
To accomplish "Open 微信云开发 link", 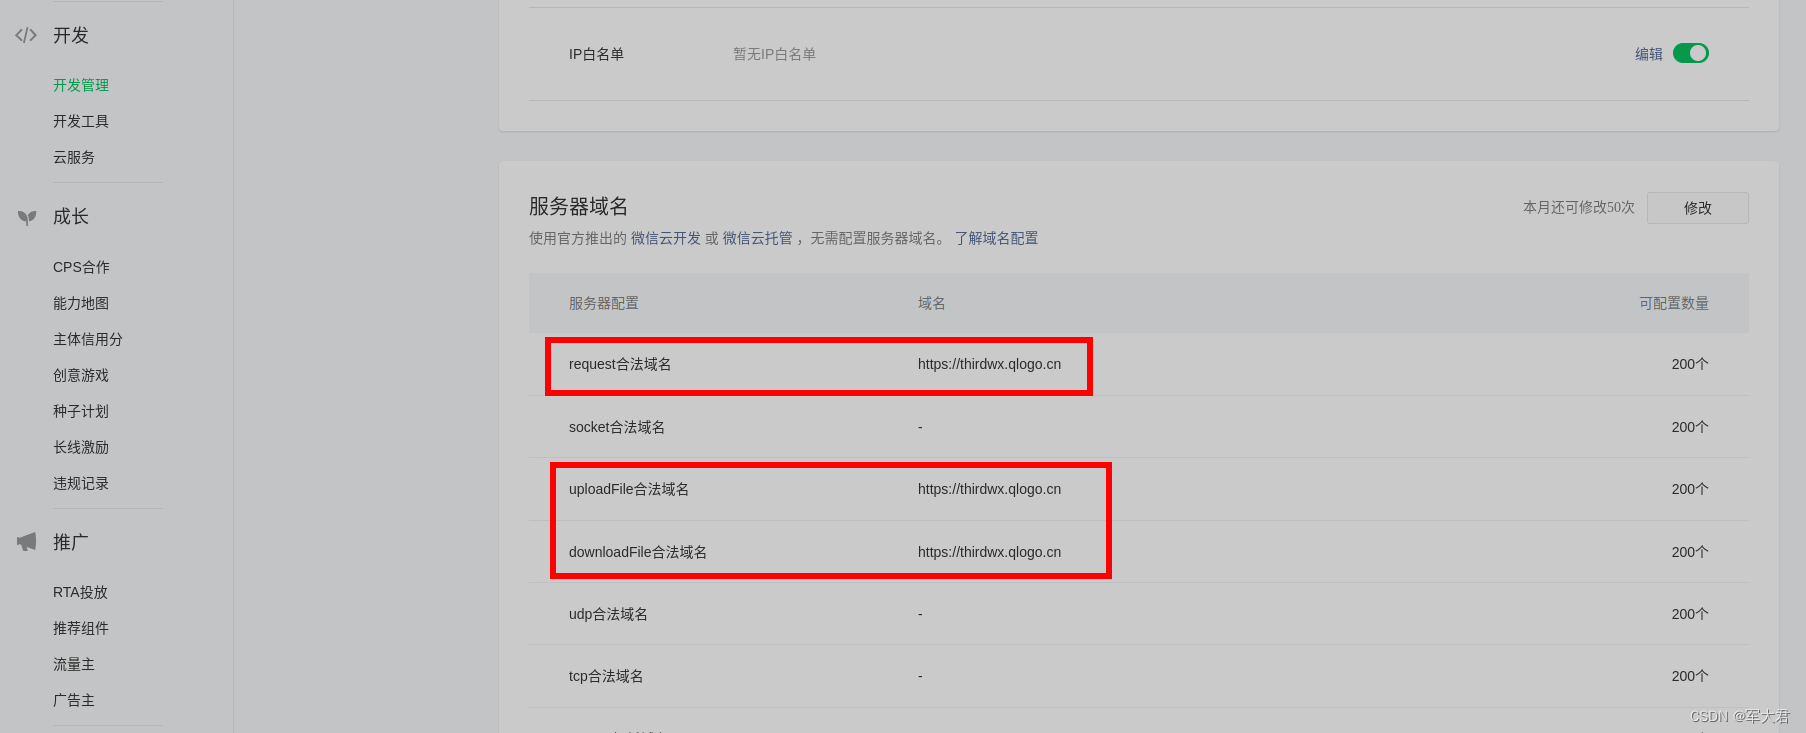I will pos(666,238).
